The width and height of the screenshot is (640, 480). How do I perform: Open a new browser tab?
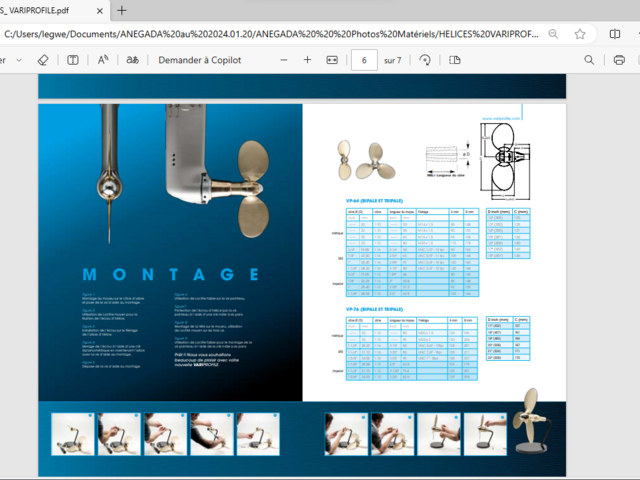tap(122, 11)
